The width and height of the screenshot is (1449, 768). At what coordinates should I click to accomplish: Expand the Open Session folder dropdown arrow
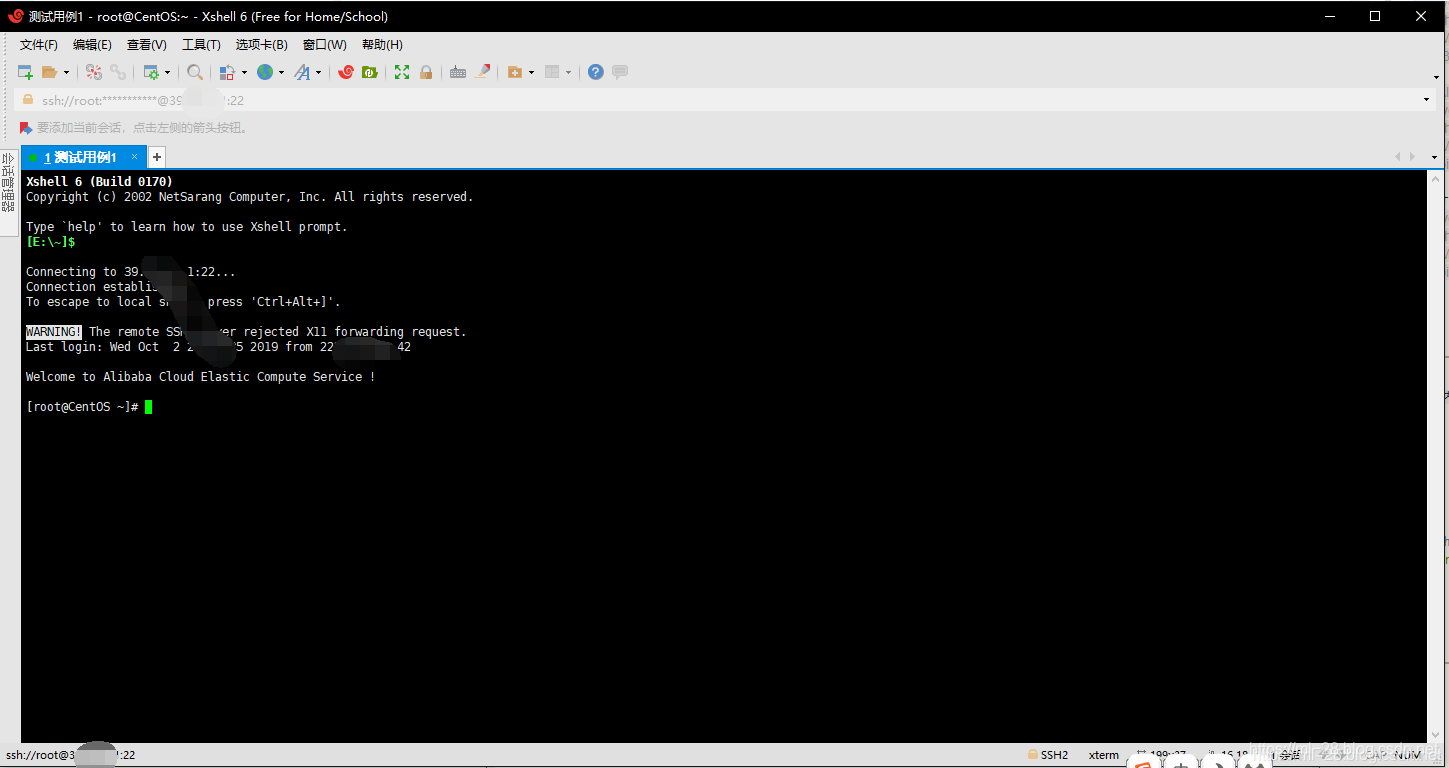(66, 72)
